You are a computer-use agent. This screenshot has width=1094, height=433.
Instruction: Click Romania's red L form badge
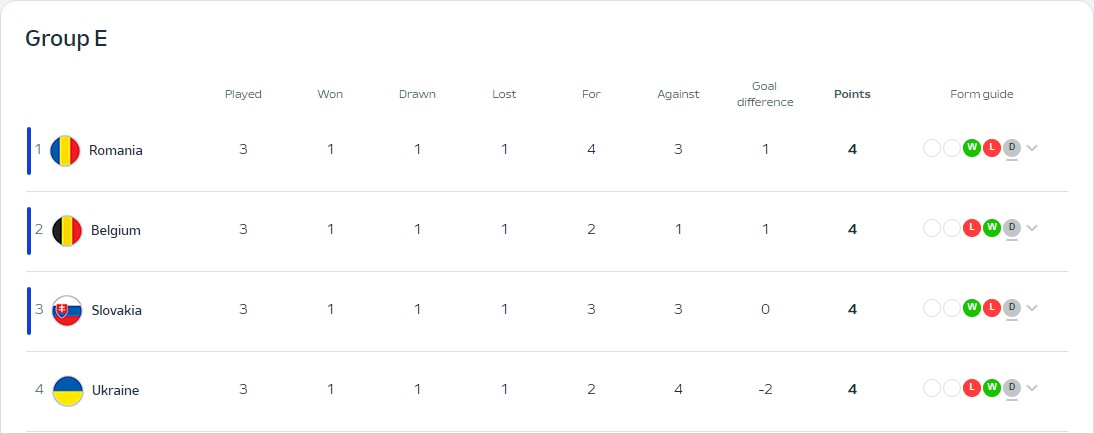pyautogui.click(x=991, y=148)
